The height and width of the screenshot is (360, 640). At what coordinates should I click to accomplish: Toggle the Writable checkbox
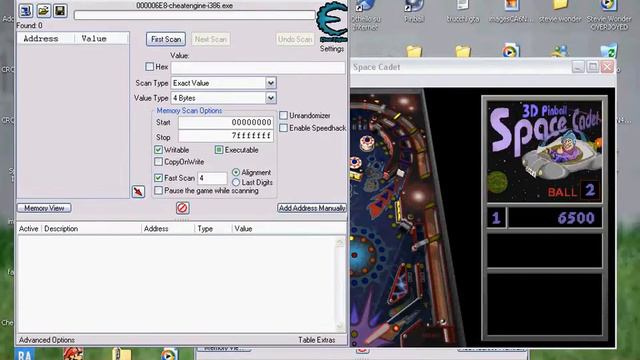point(158,150)
